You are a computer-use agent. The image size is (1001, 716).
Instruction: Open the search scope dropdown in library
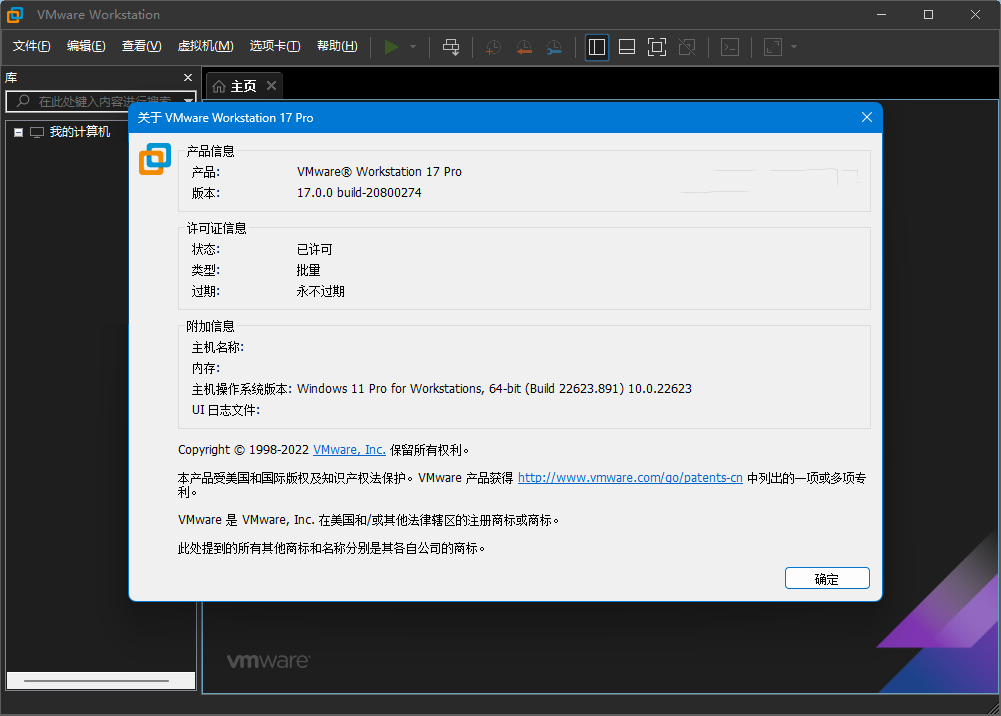pos(188,101)
